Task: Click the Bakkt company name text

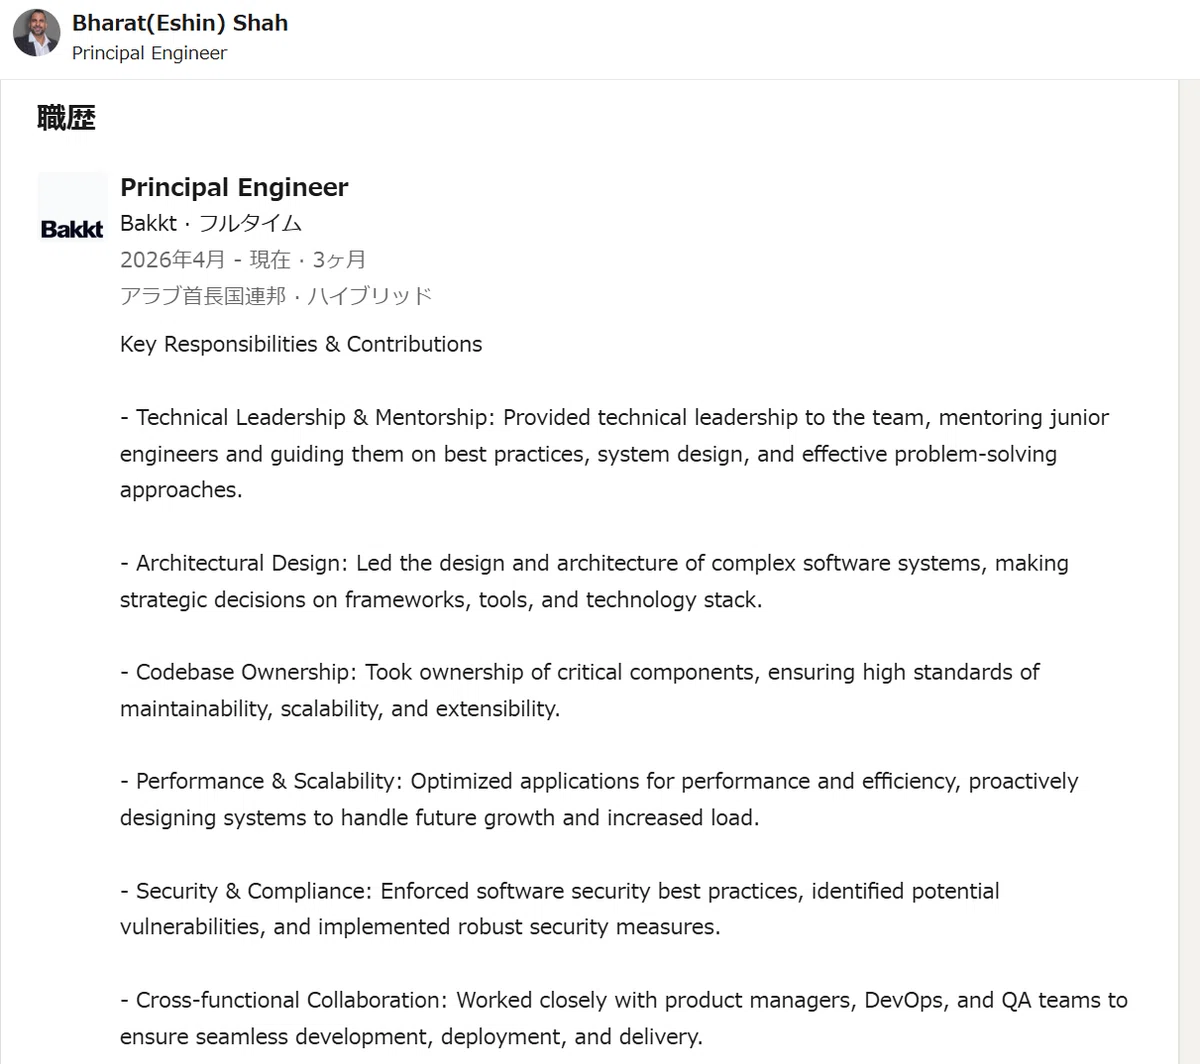Action: (148, 223)
